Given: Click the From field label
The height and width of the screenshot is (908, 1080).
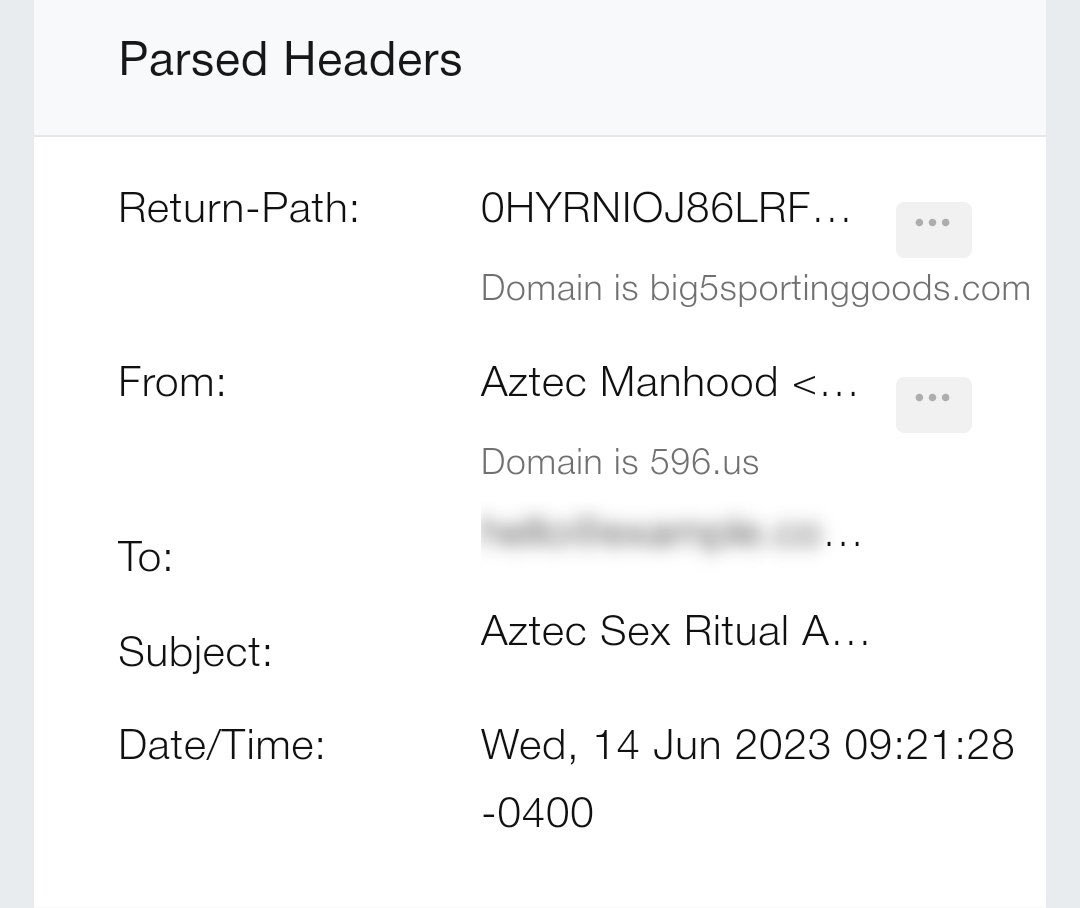Looking at the screenshot, I should 172,382.
